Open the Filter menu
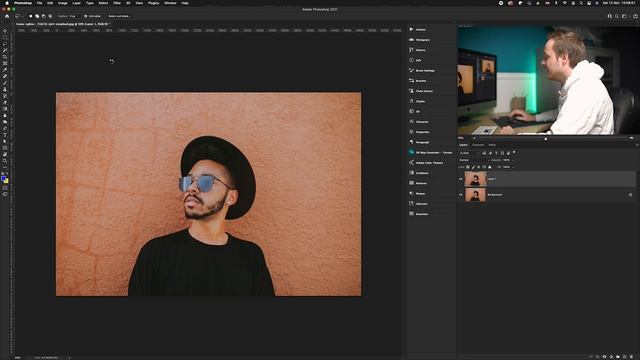The image size is (640, 360). pyautogui.click(x=117, y=3)
